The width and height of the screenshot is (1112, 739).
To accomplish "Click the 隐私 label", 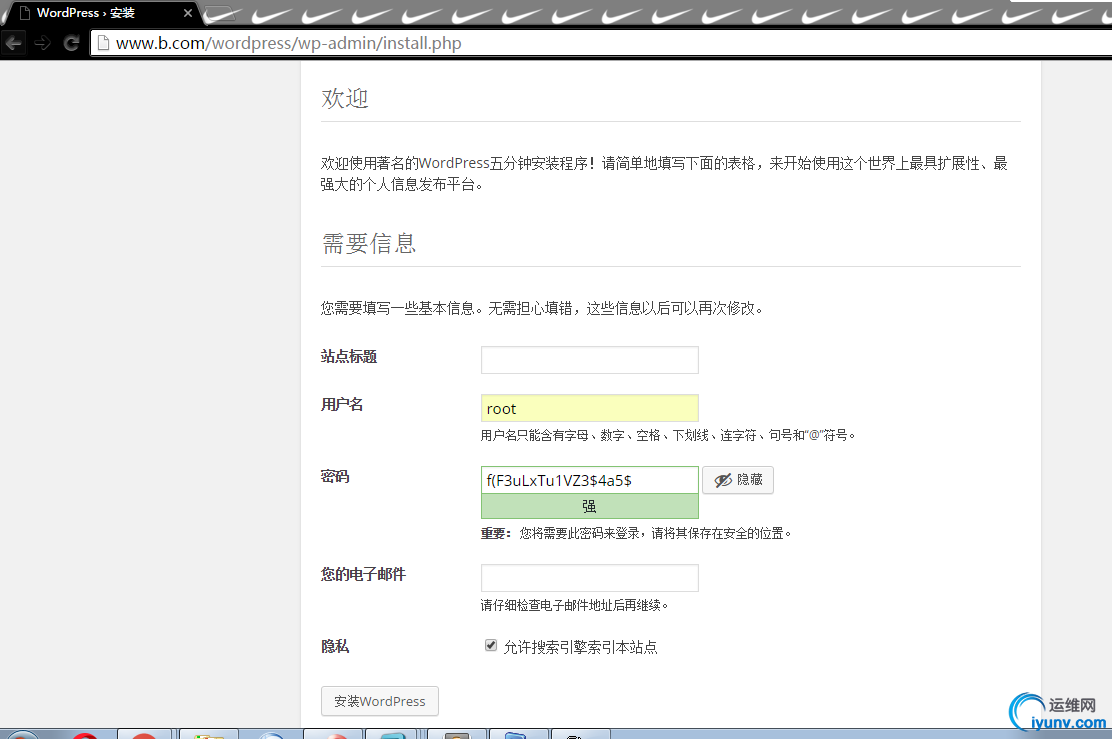I will 335,646.
